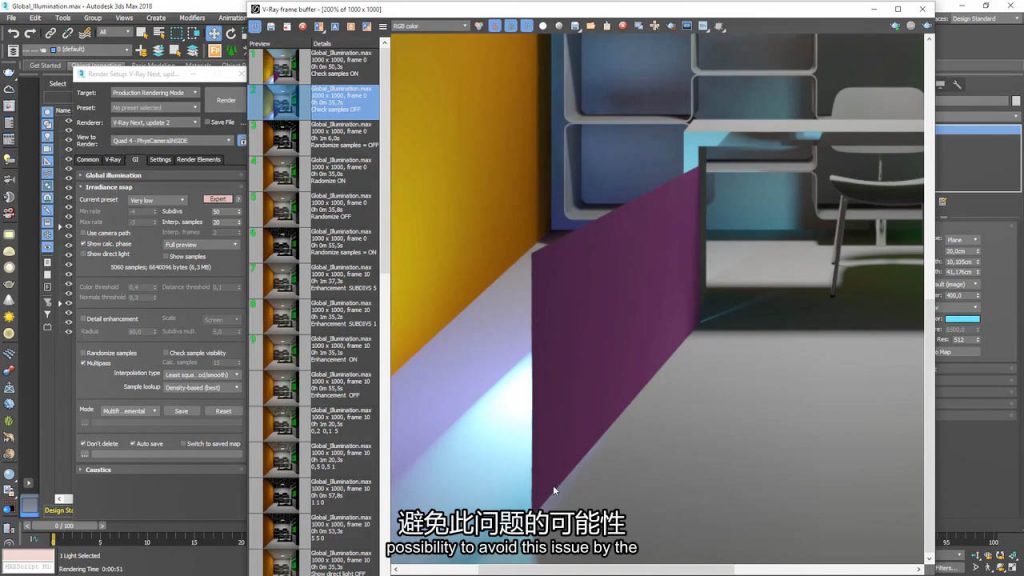Click the cyan color swatch in command panel
The height and width of the screenshot is (576, 1024).
[x=963, y=319]
